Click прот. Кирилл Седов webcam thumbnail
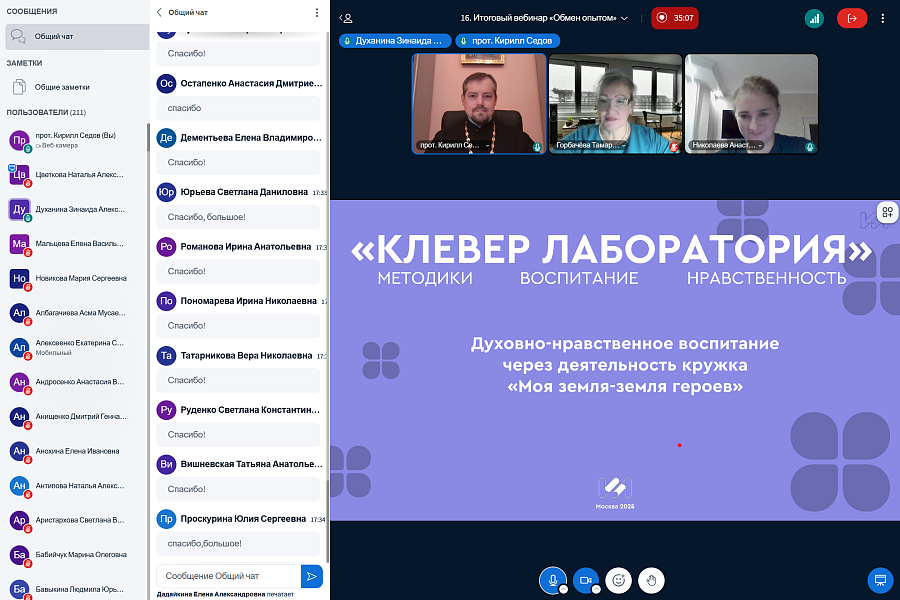The height and width of the screenshot is (600, 900). click(x=479, y=103)
